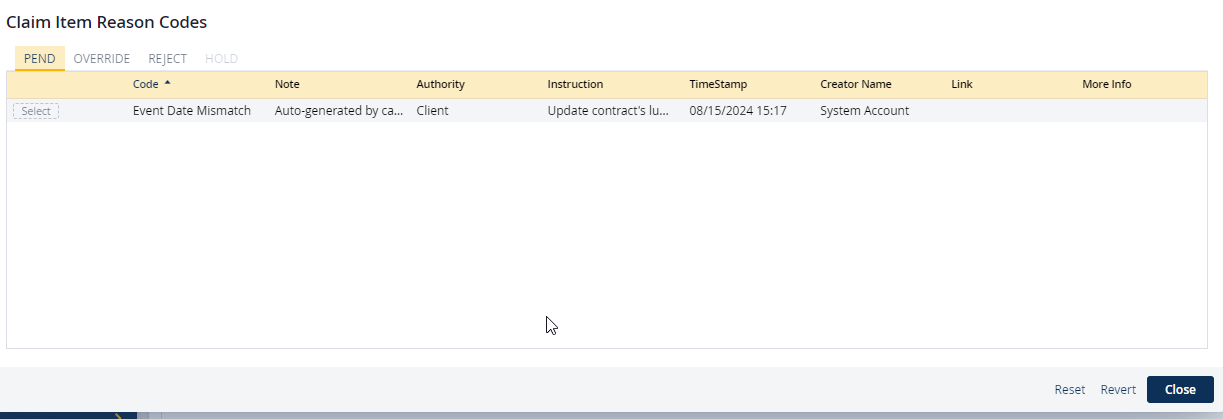
Task: Open the OVERRIDE tab
Action: [102, 59]
